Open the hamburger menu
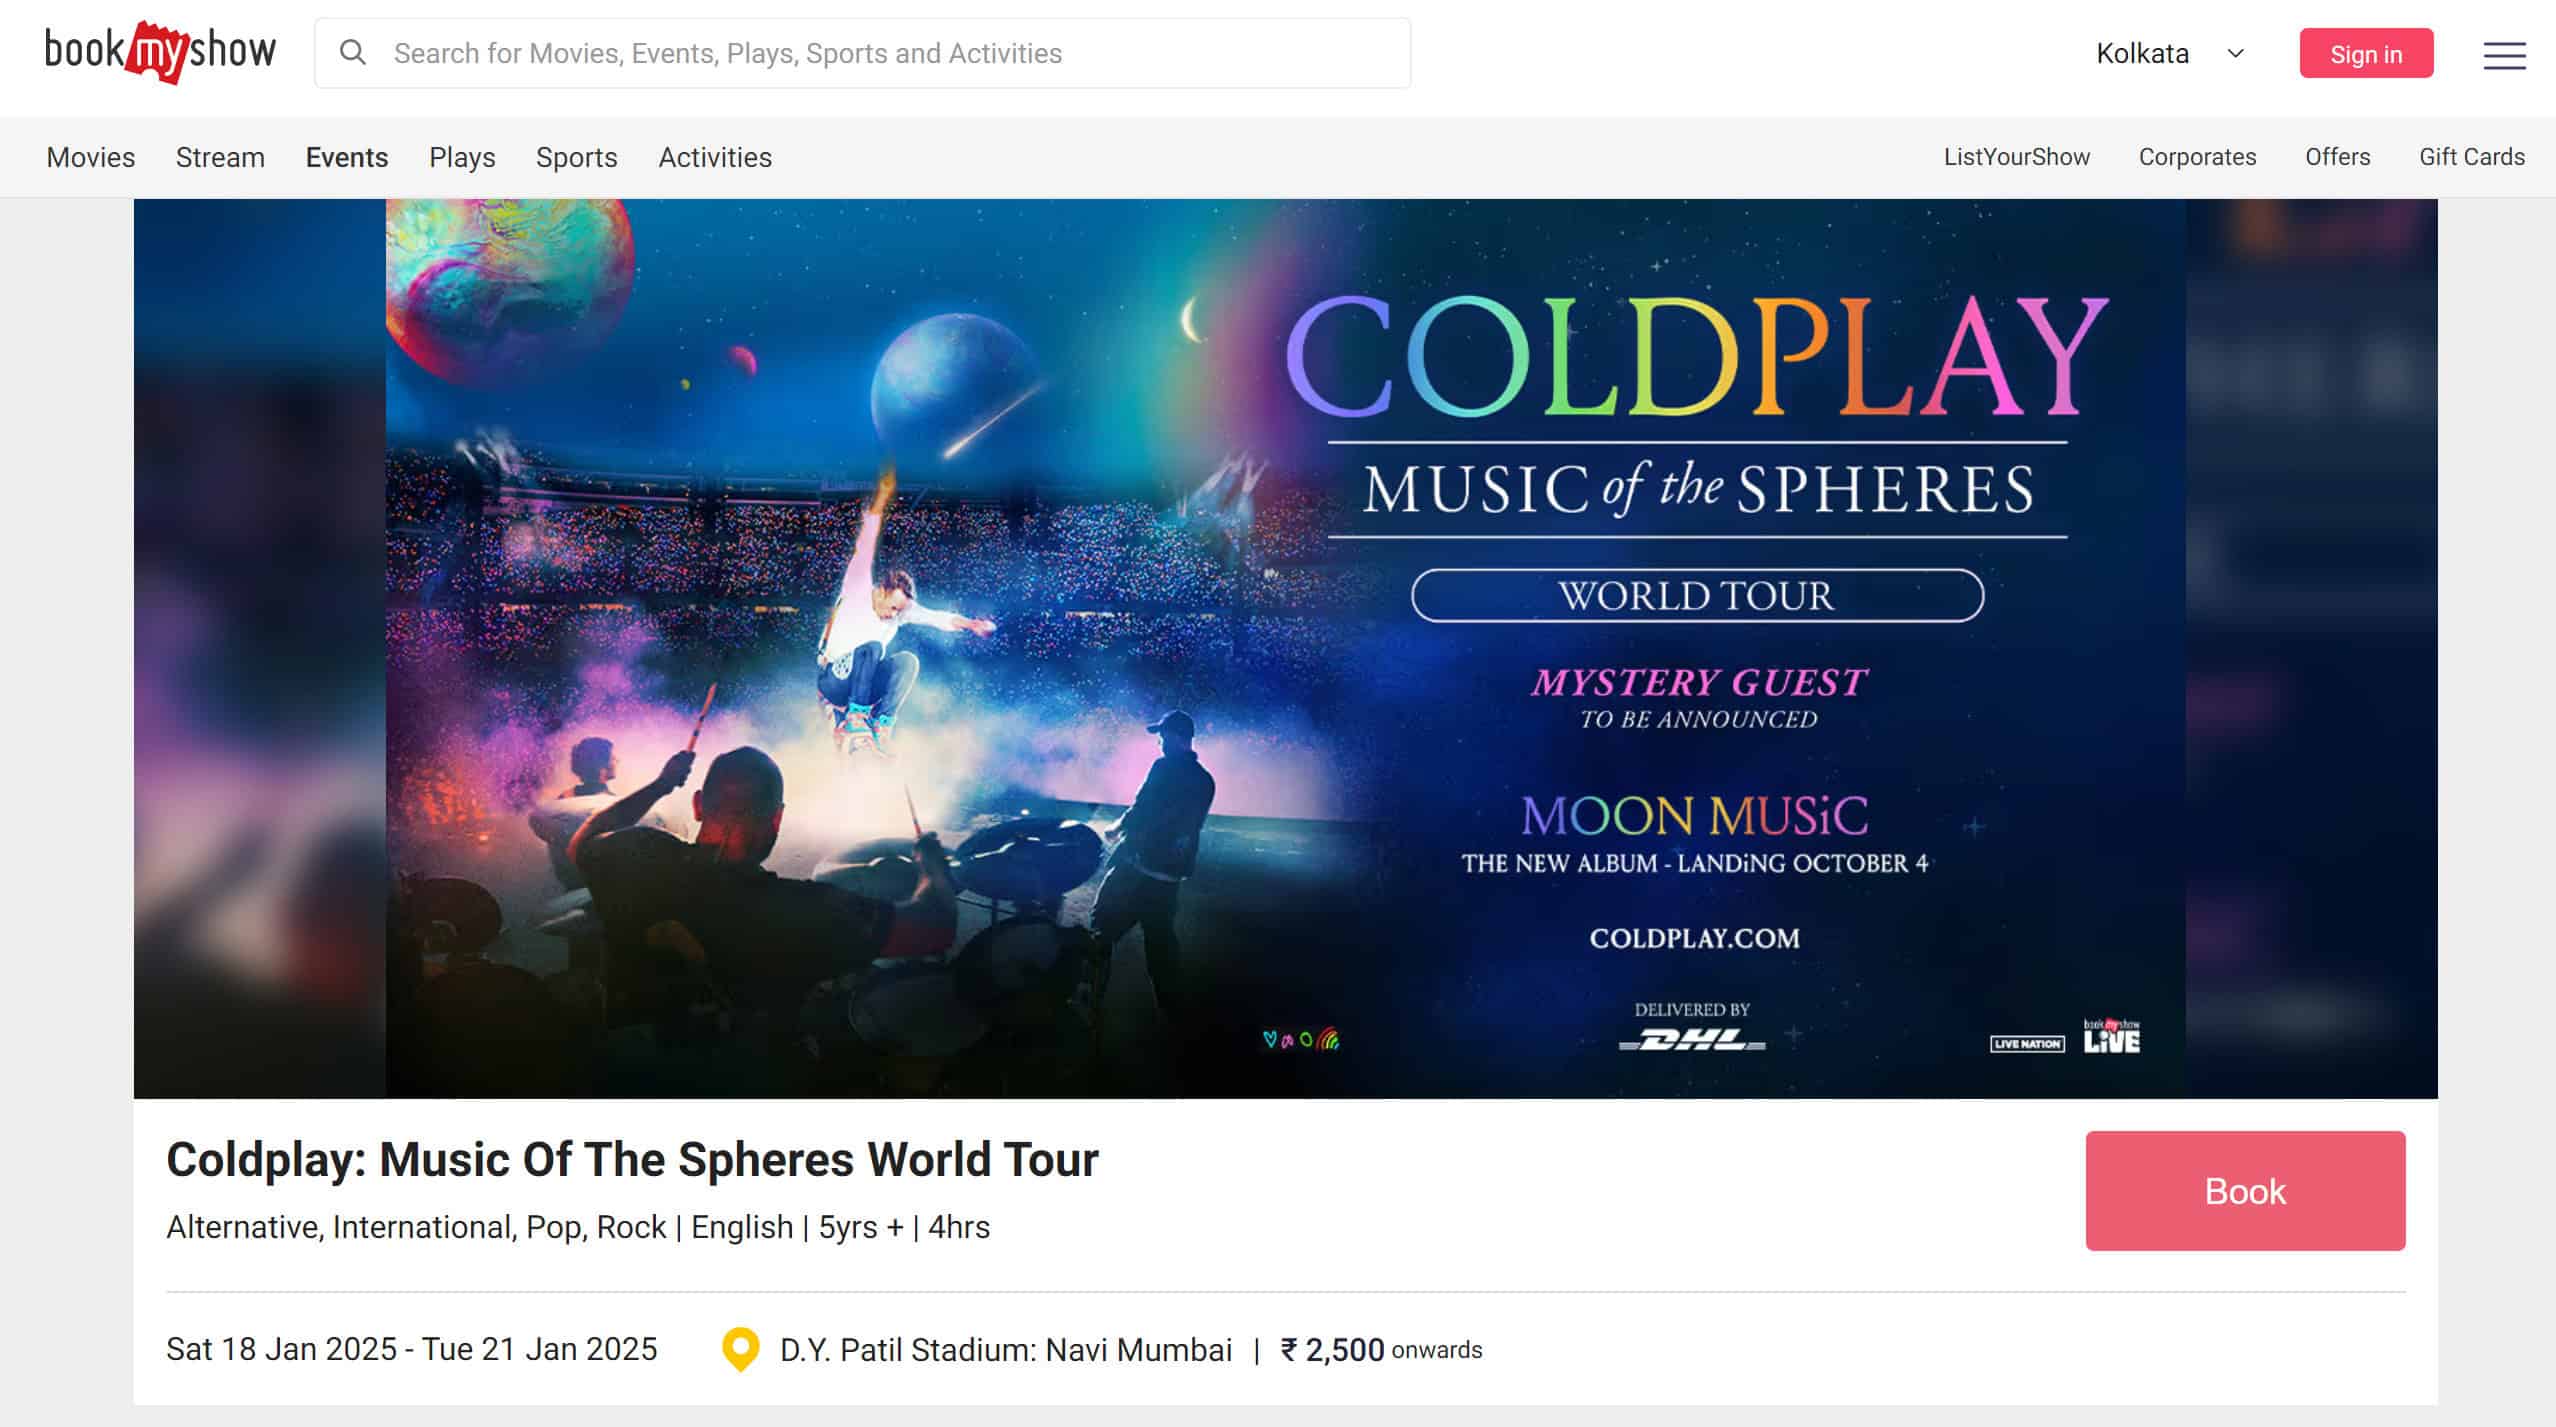Screen dimensions: 2556x1427 coord(2503,57)
